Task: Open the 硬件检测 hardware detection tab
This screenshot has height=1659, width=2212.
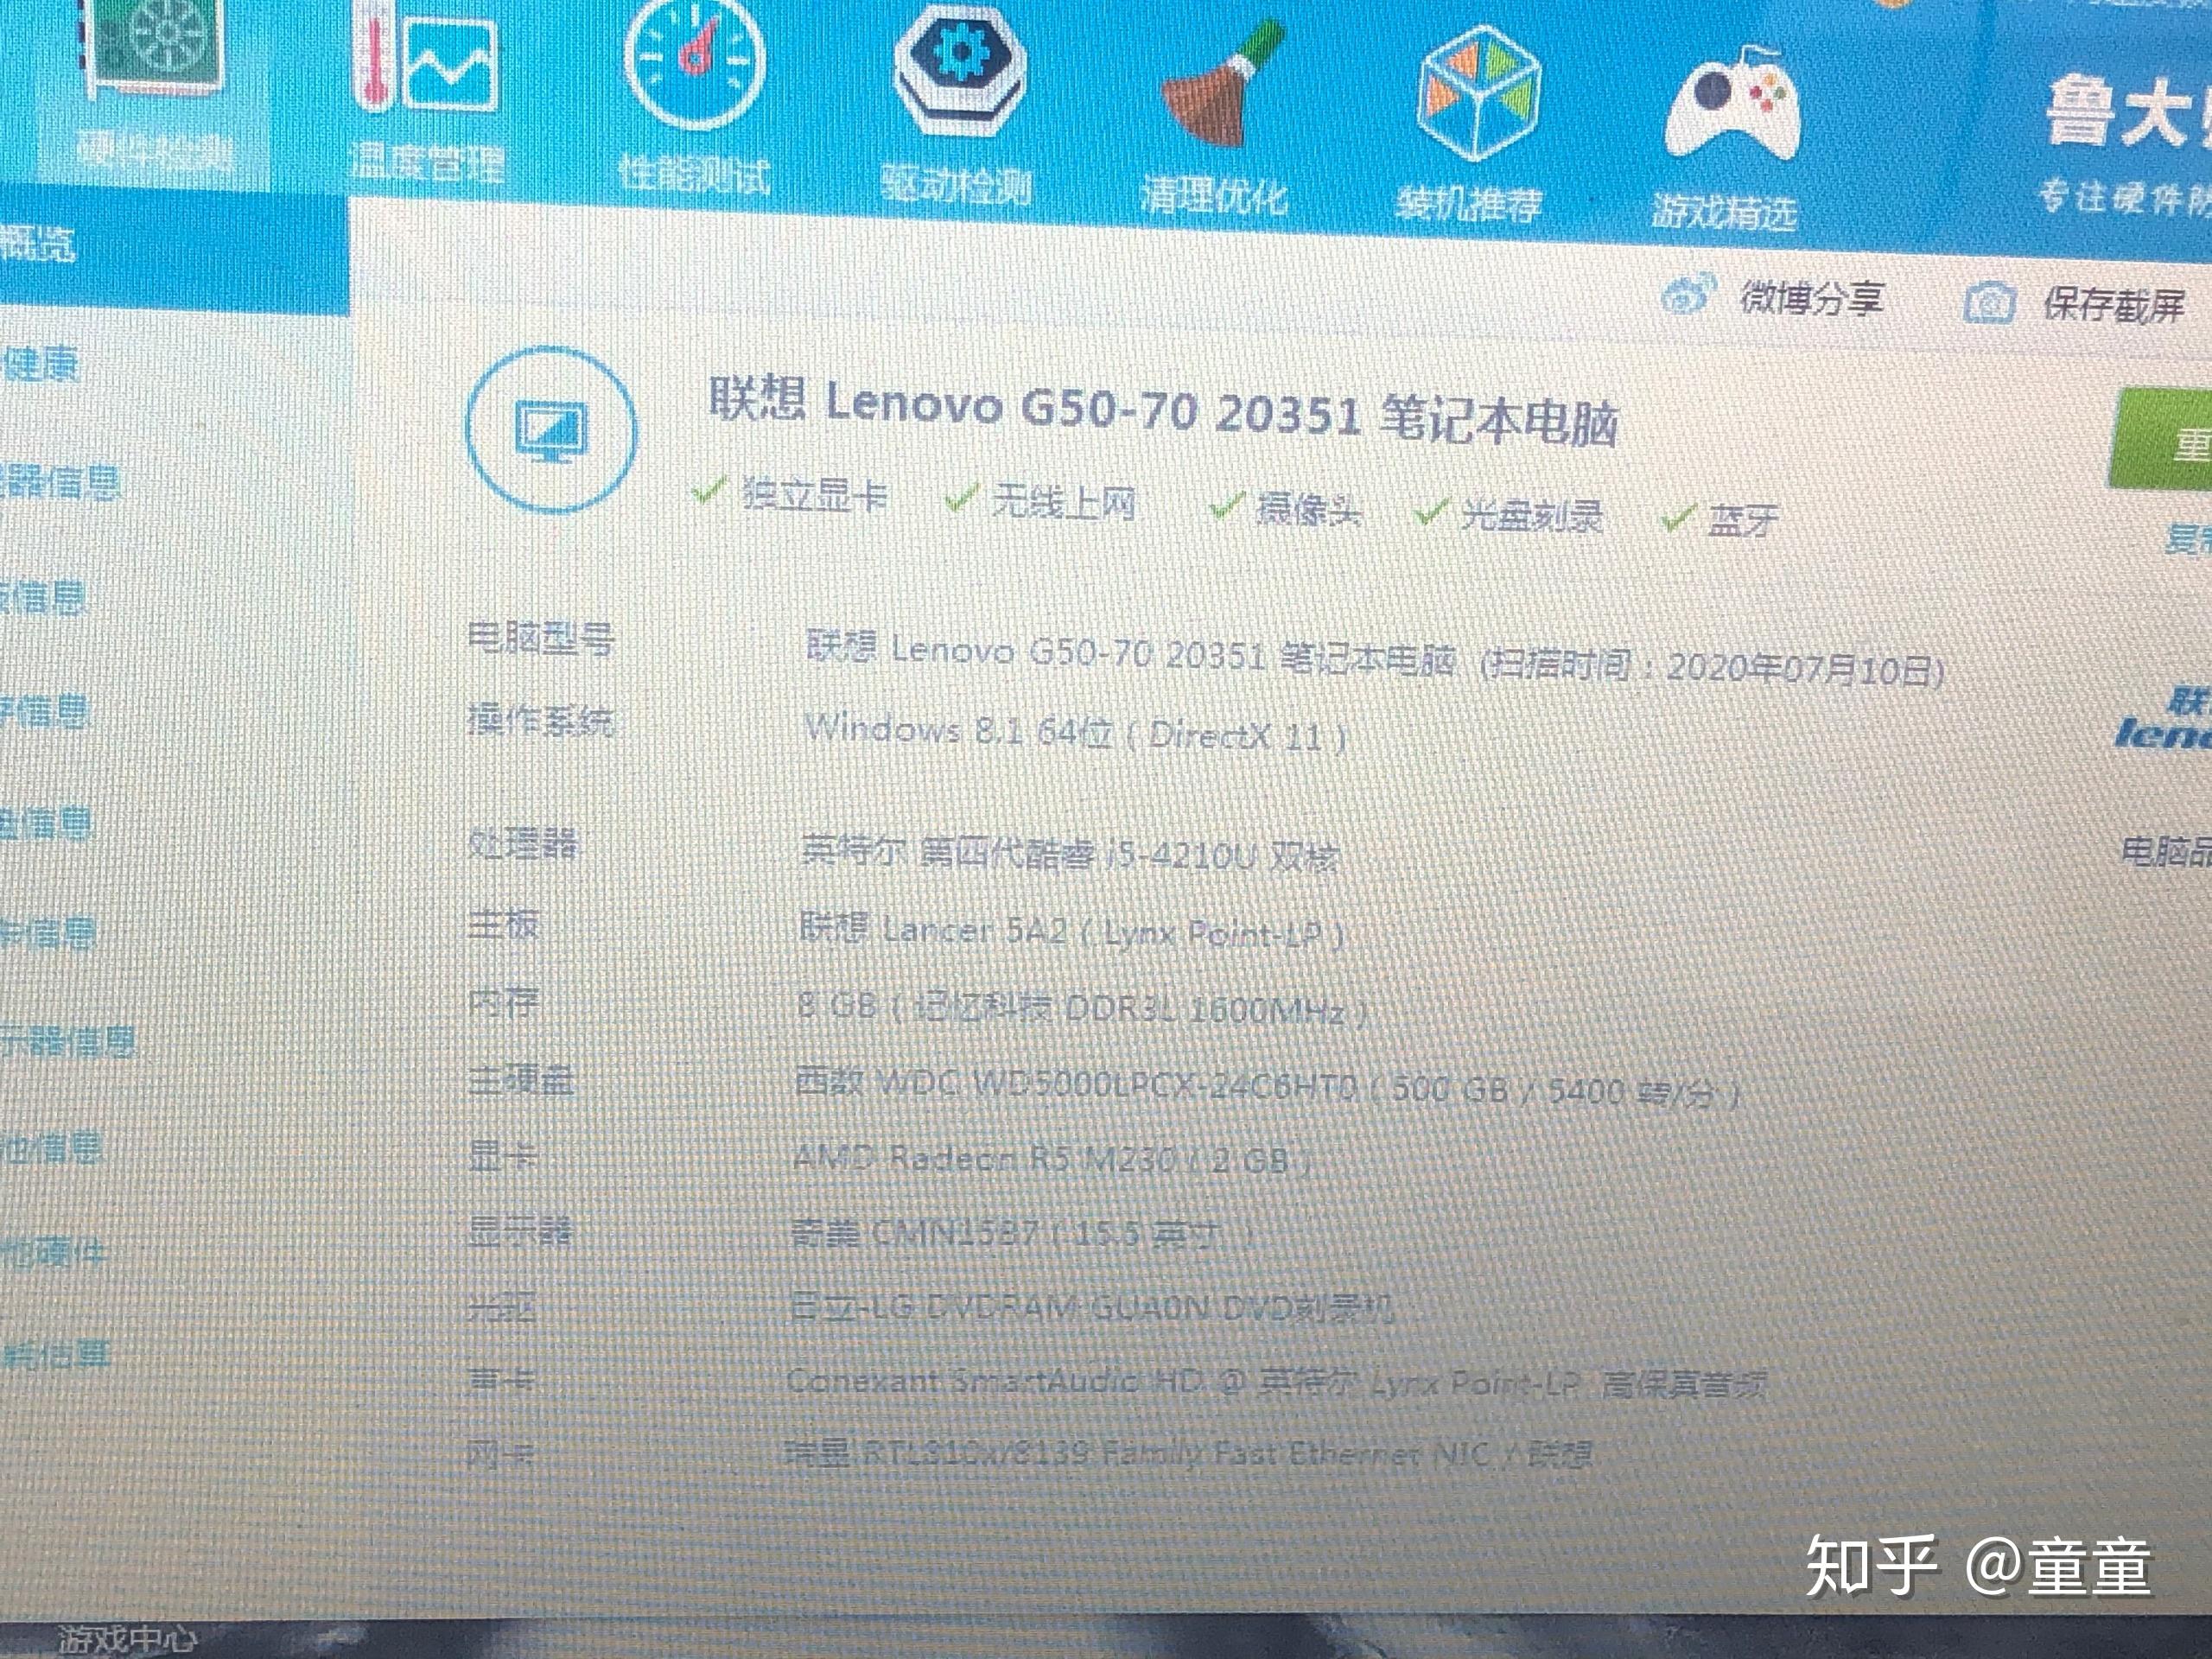Action: (153, 95)
